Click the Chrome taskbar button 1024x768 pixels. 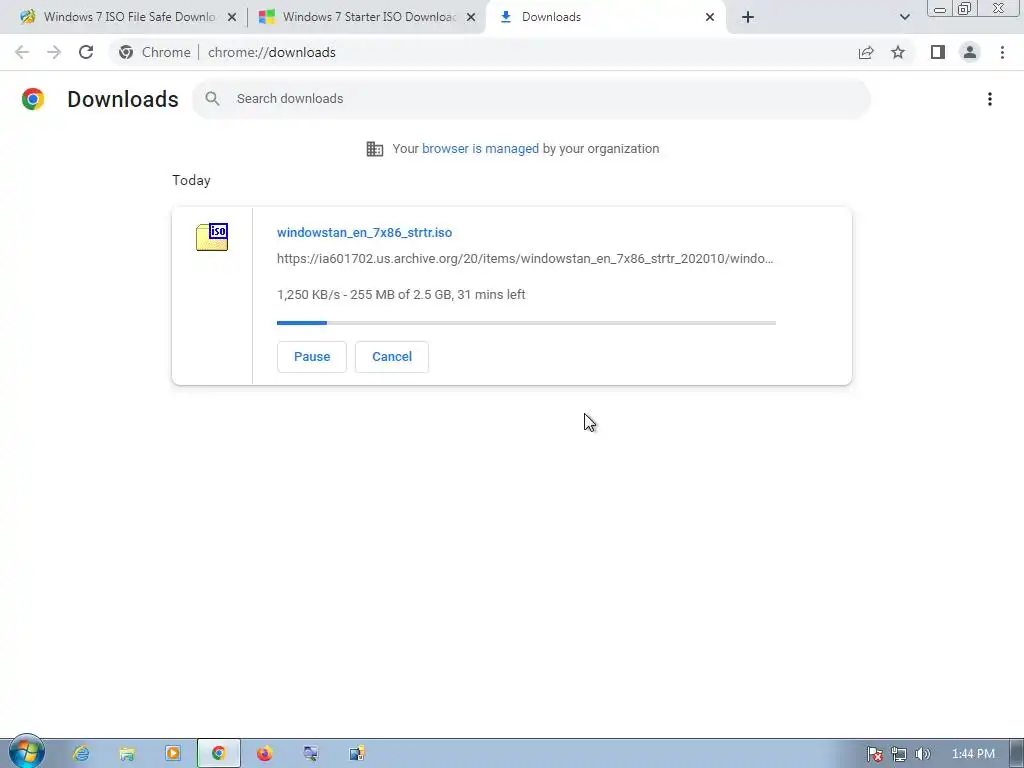pyautogui.click(x=219, y=754)
